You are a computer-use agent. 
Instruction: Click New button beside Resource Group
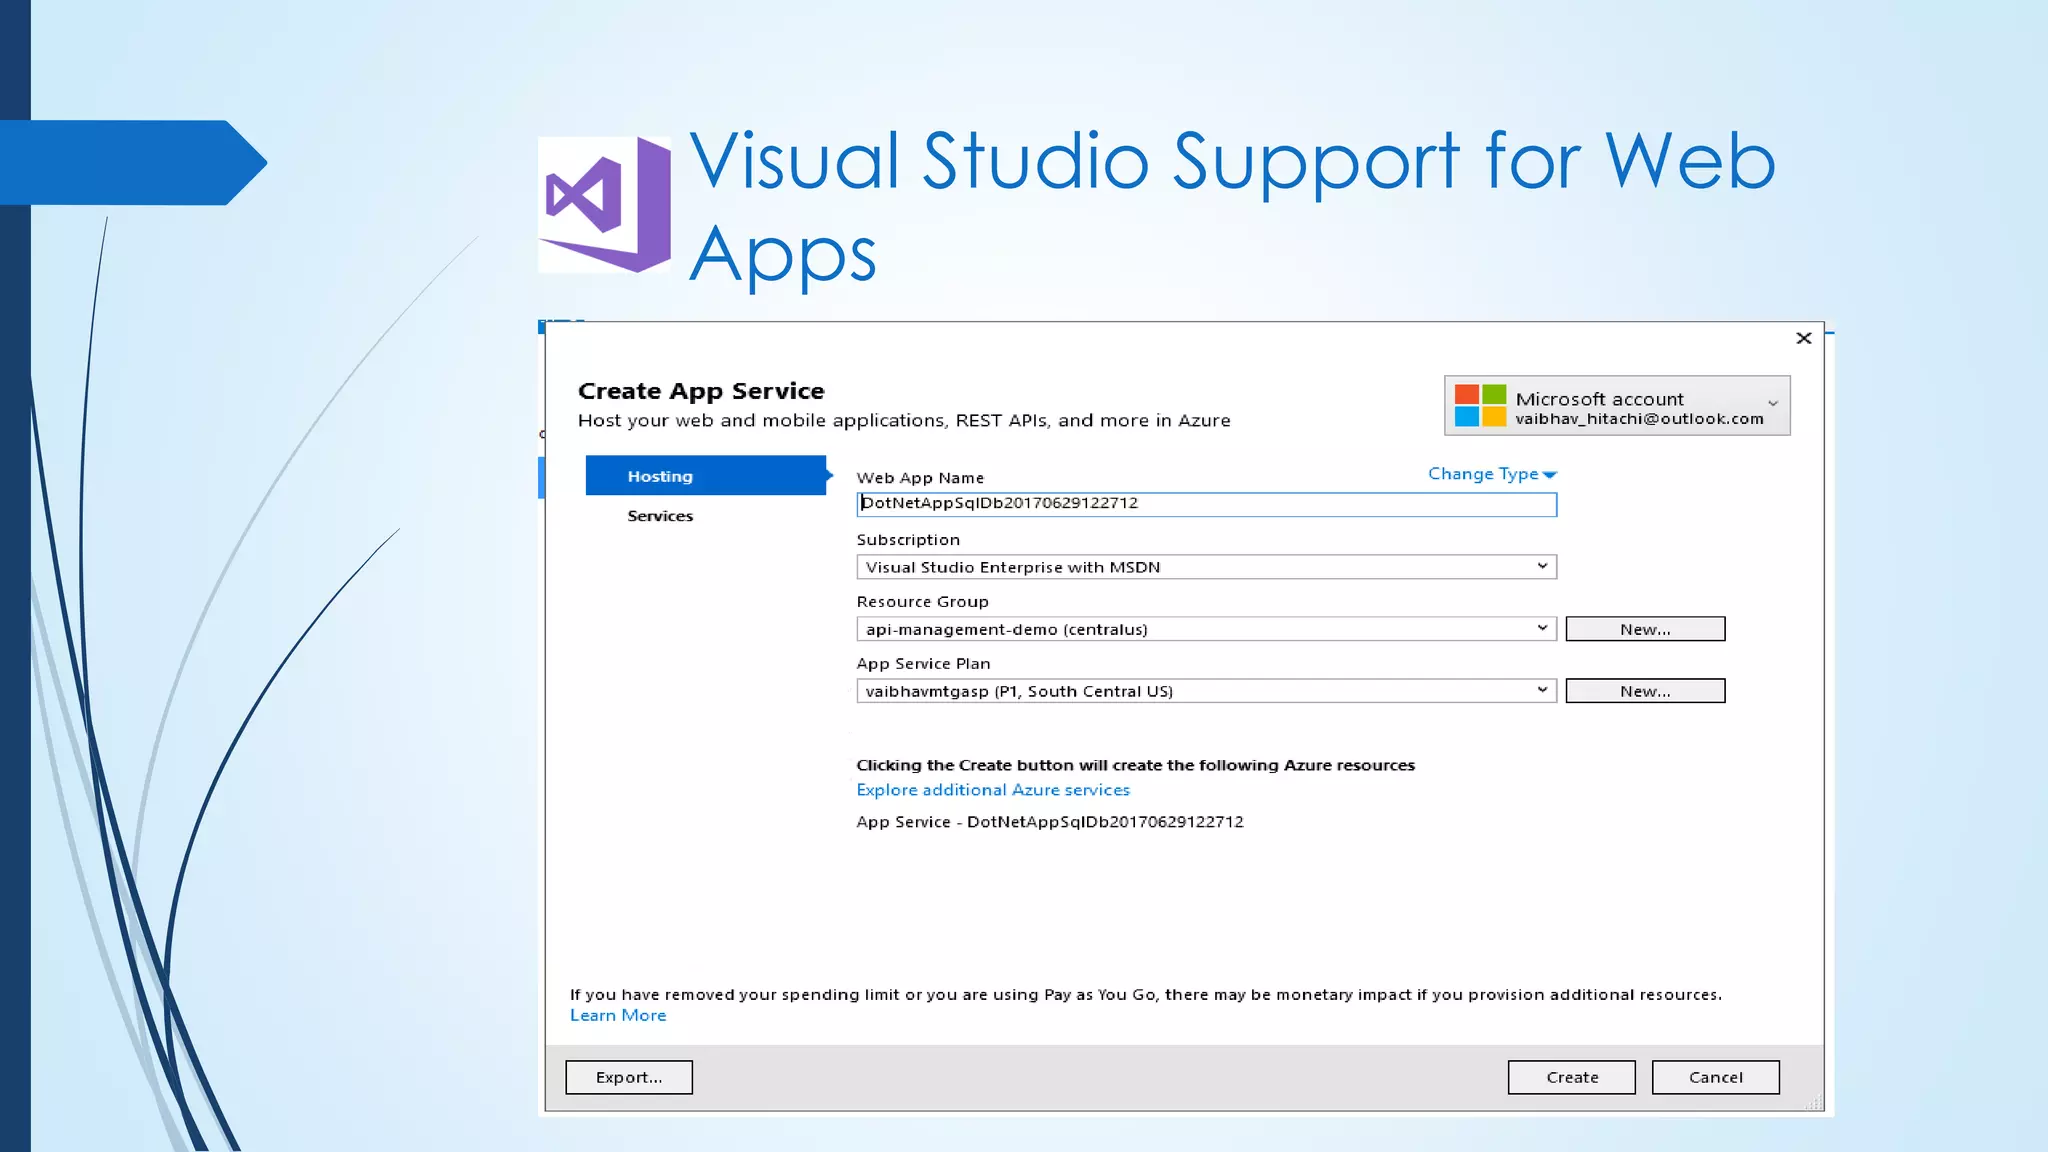[1645, 629]
